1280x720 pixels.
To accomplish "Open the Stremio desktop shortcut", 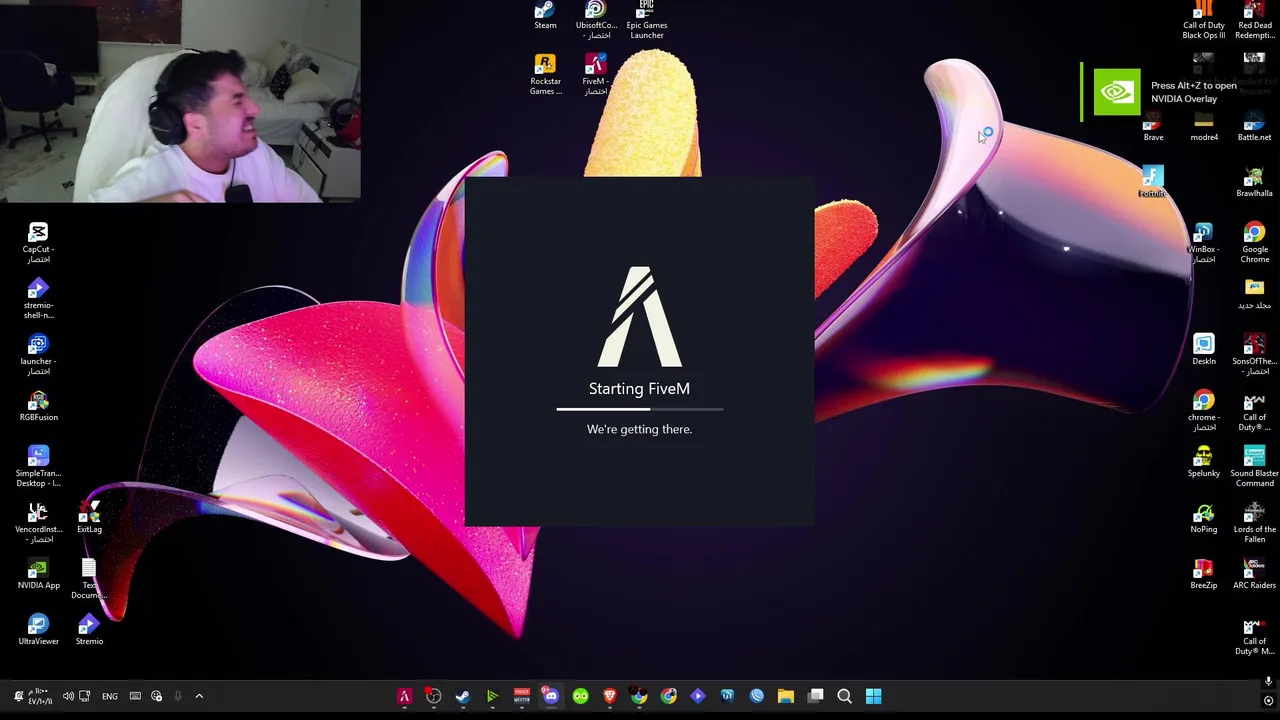I will tap(89, 630).
